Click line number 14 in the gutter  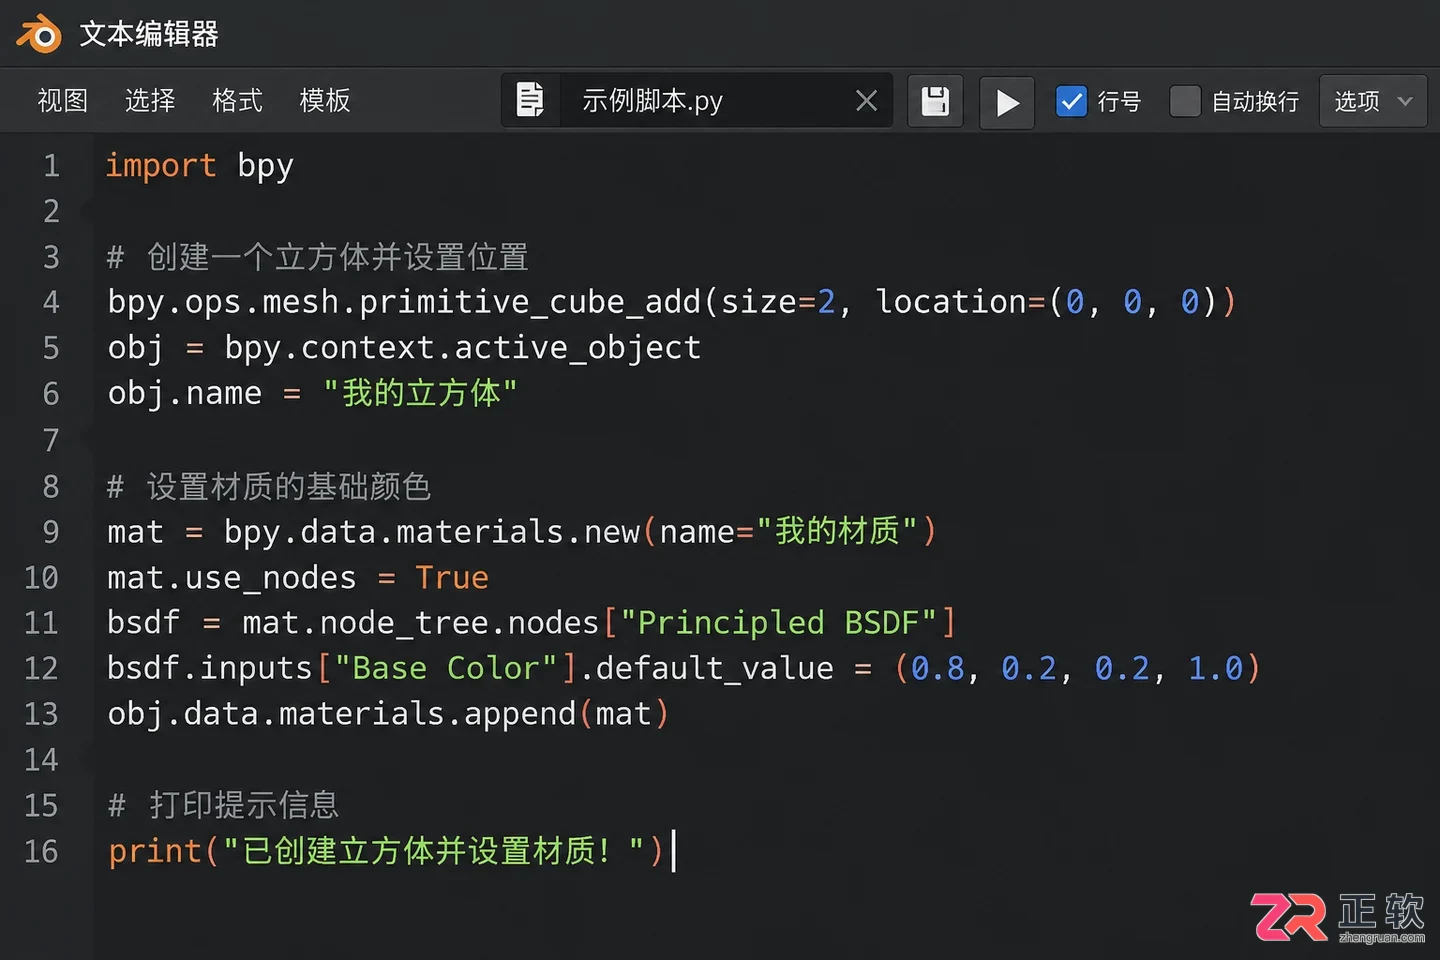tap(41, 760)
